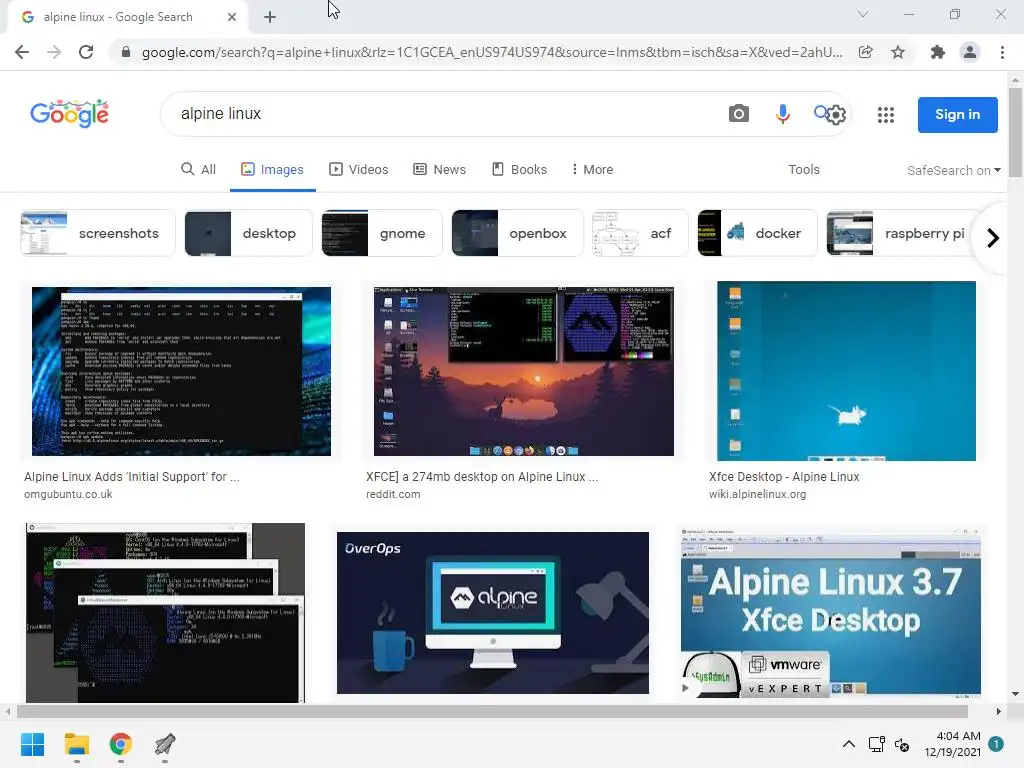
Task: Open the SafeSearch on dropdown
Action: tap(953, 170)
